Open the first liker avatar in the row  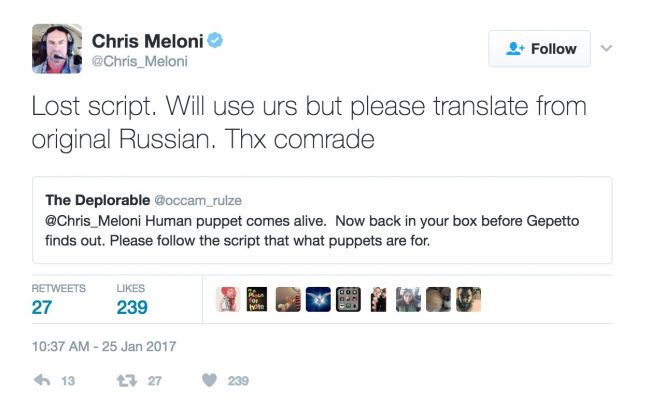pyautogui.click(x=228, y=299)
